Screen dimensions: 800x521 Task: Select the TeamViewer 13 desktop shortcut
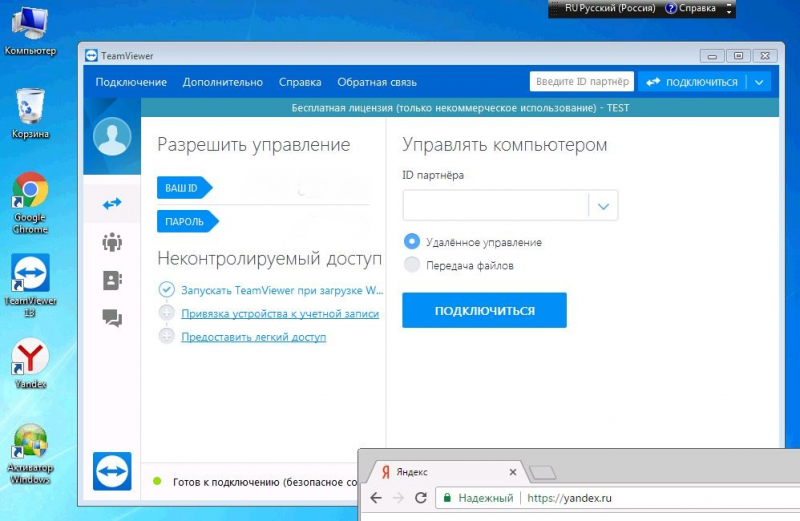[x=30, y=286]
